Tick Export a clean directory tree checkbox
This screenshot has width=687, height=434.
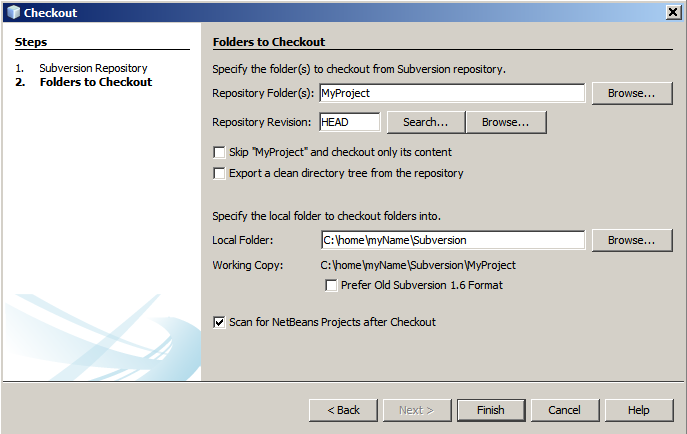click(x=219, y=173)
